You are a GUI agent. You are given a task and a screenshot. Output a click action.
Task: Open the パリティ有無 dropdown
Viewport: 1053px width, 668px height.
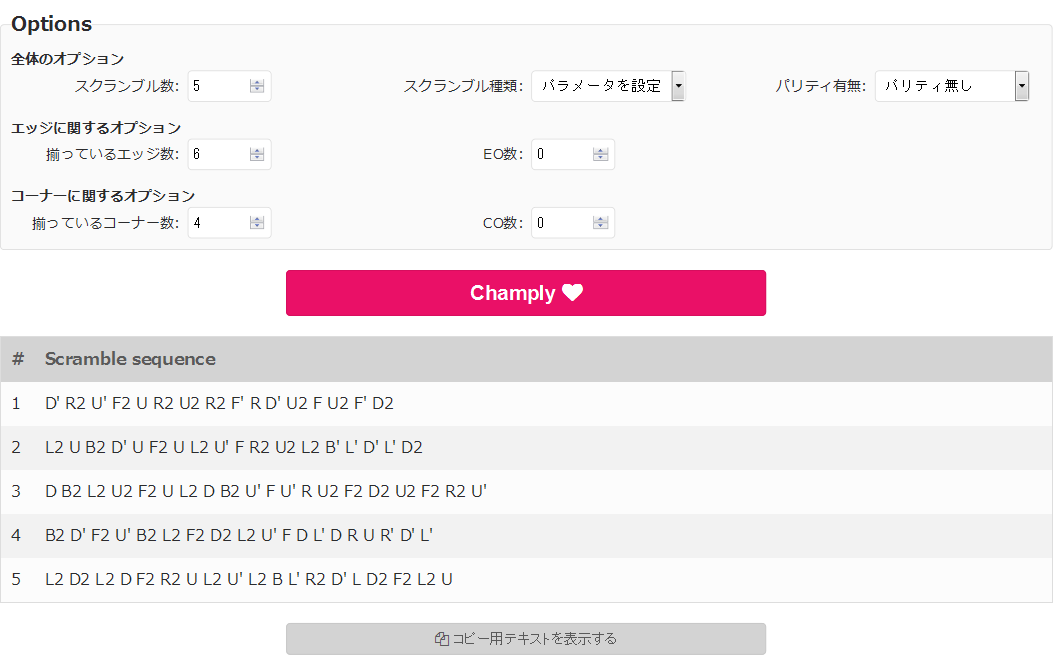pyautogui.click(x=952, y=86)
